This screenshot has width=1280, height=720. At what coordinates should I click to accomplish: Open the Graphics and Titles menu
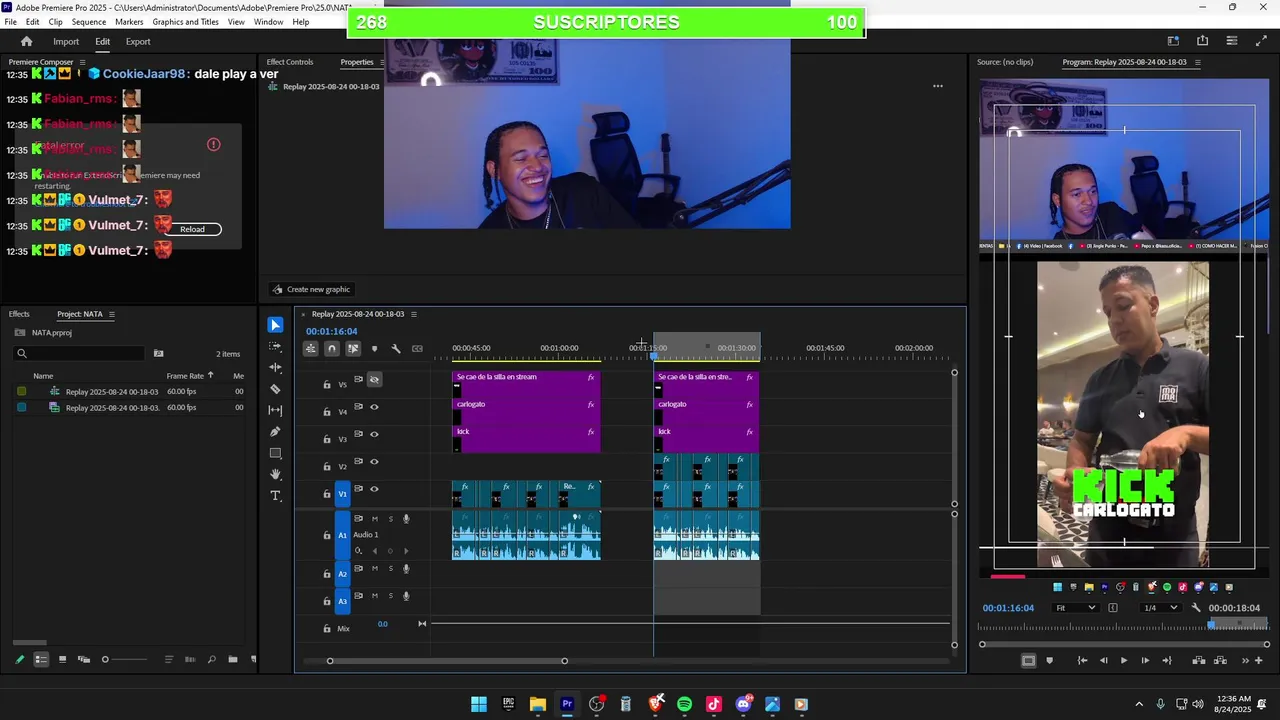tap(186, 22)
